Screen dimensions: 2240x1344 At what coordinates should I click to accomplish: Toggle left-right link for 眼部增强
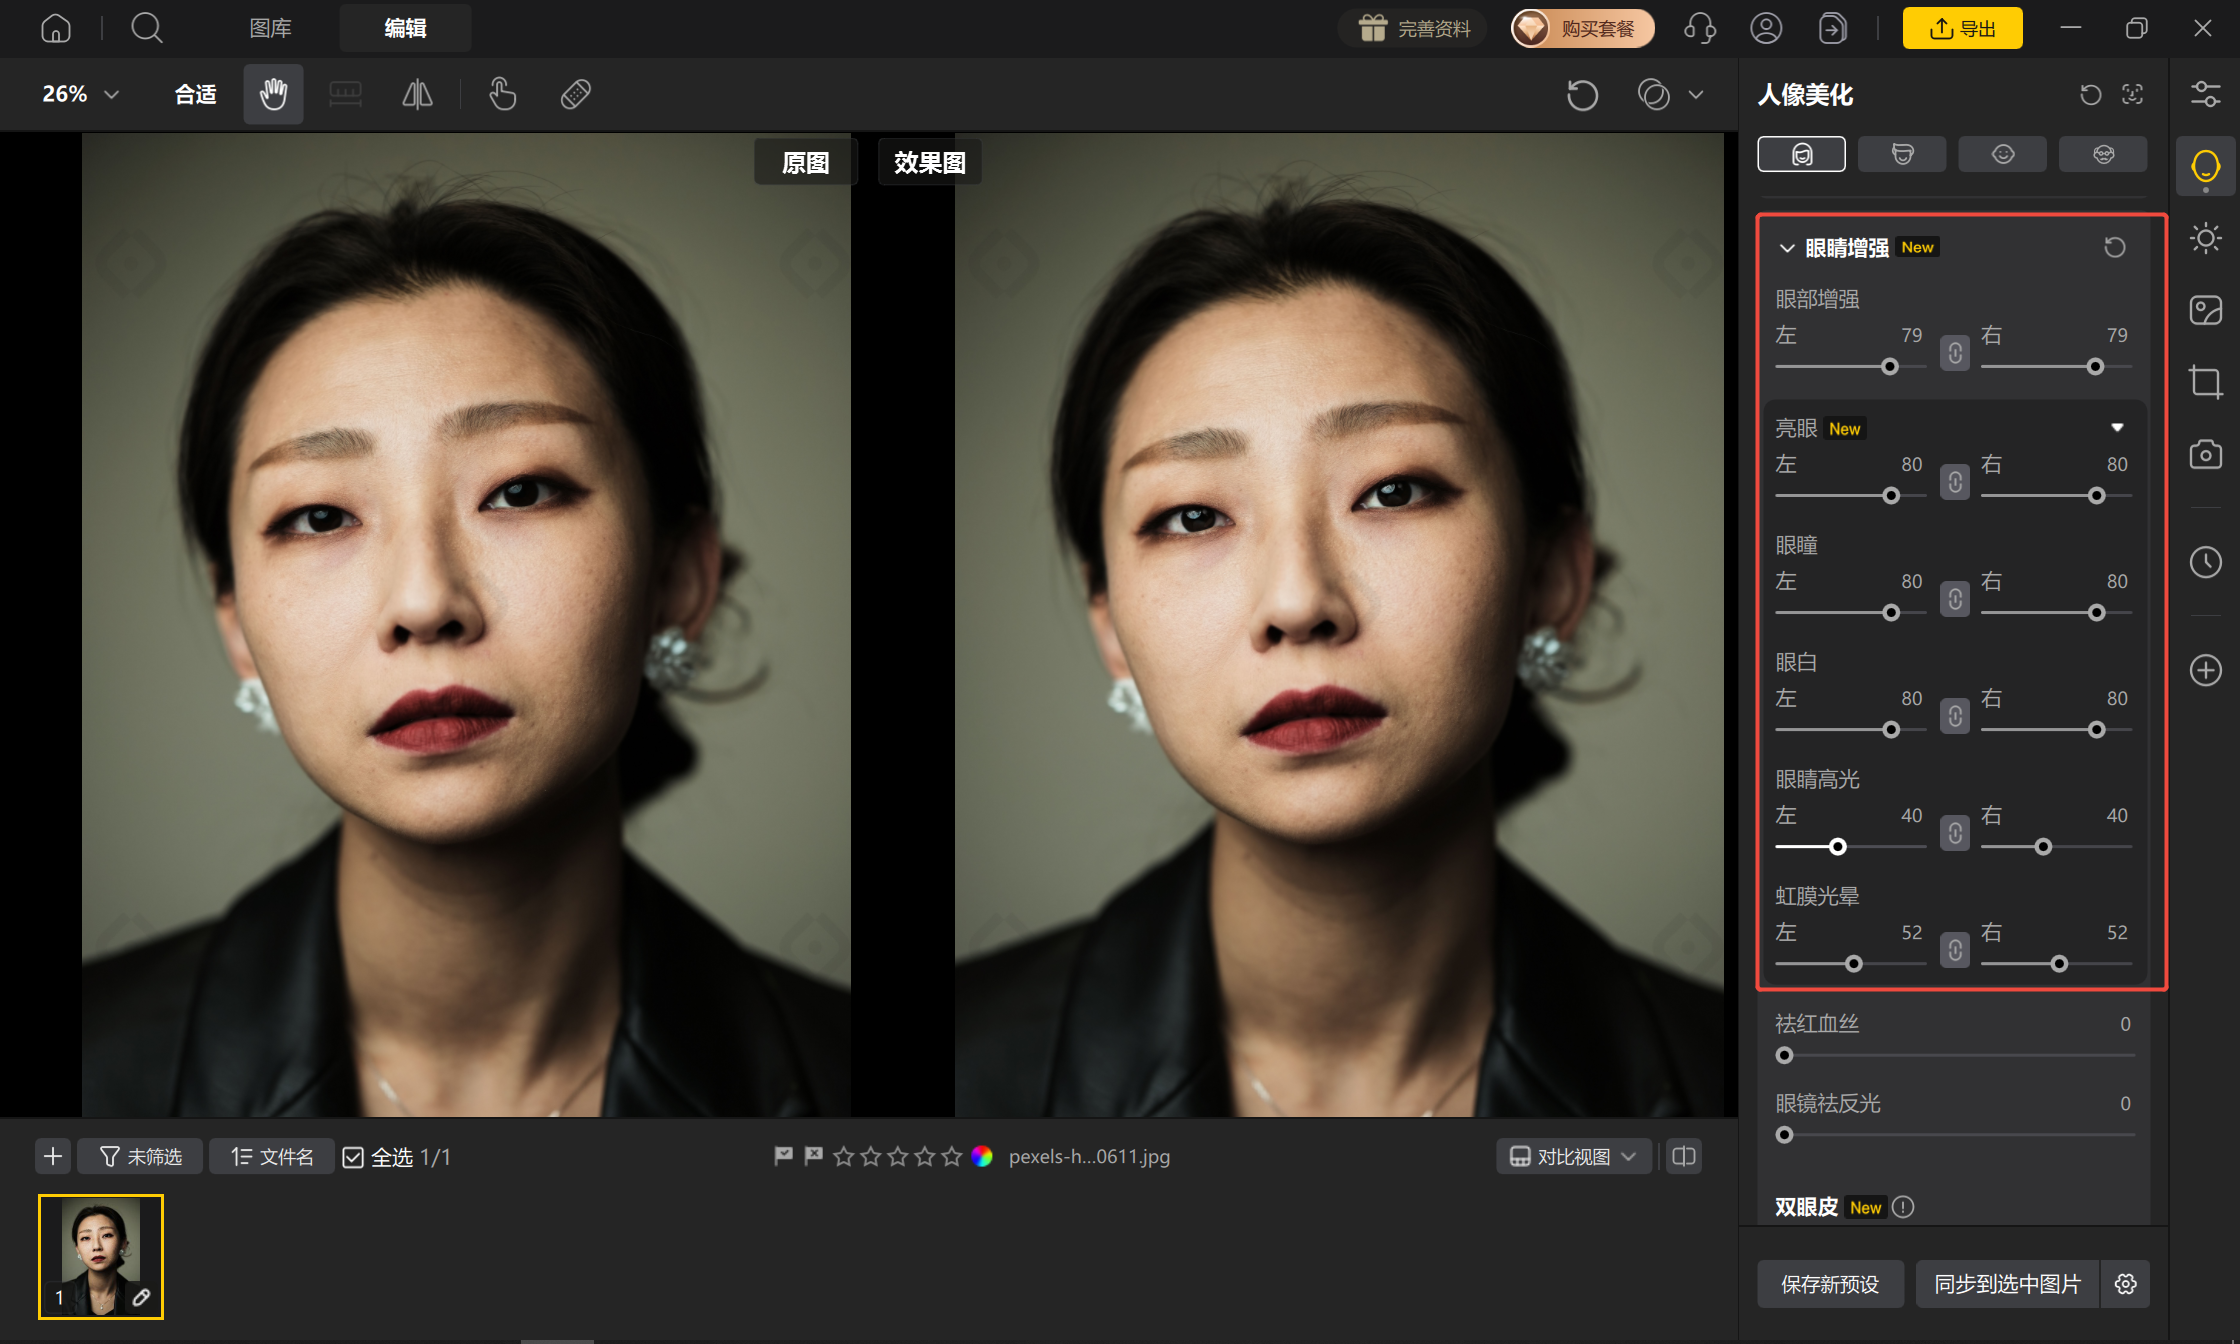pyautogui.click(x=1955, y=353)
